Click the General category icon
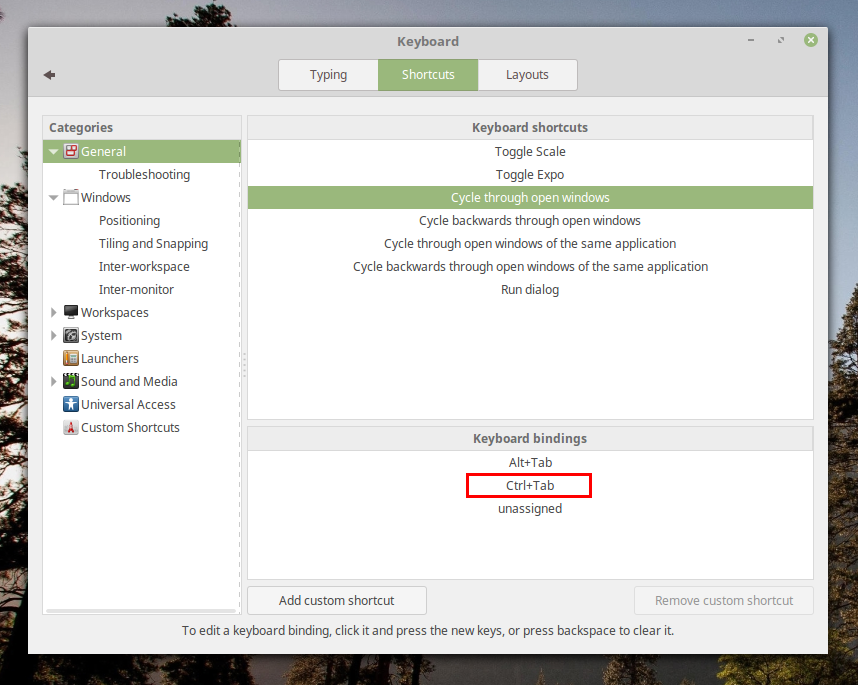This screenshot has height=685, width=858. tap(71, 152)
